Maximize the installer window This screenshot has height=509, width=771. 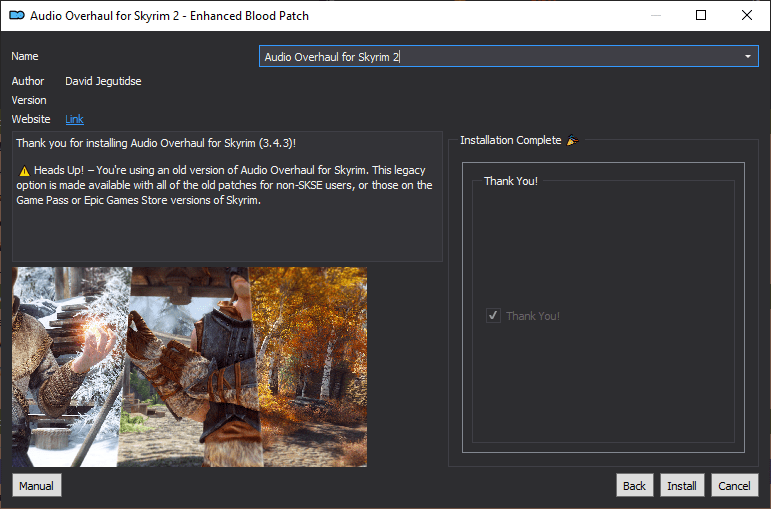pos(701,15)
